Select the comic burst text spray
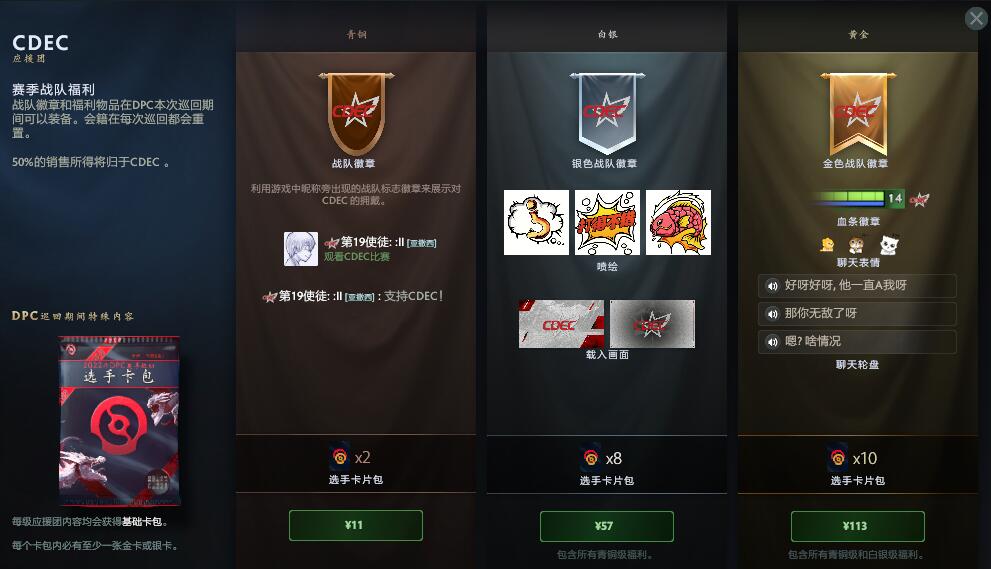Screen dimensions: 991x569 coord(607,223)
